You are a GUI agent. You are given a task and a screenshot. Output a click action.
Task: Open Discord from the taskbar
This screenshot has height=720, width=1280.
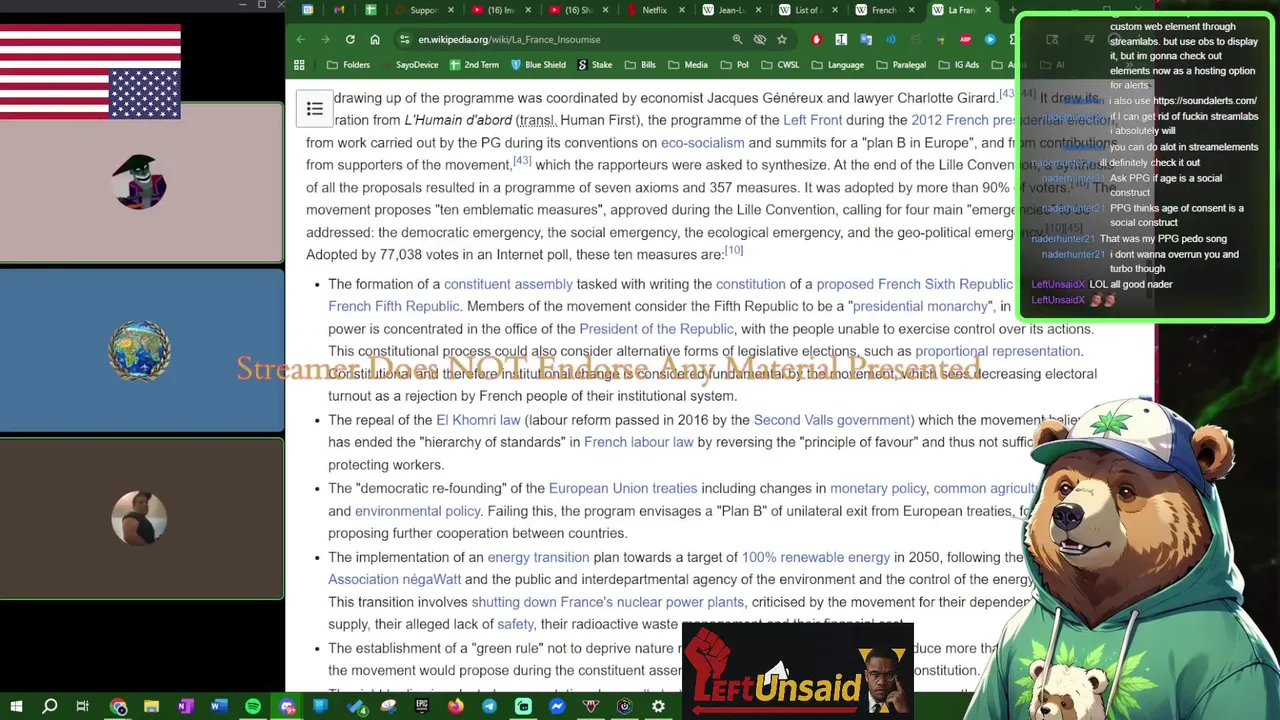click(287, 706)
